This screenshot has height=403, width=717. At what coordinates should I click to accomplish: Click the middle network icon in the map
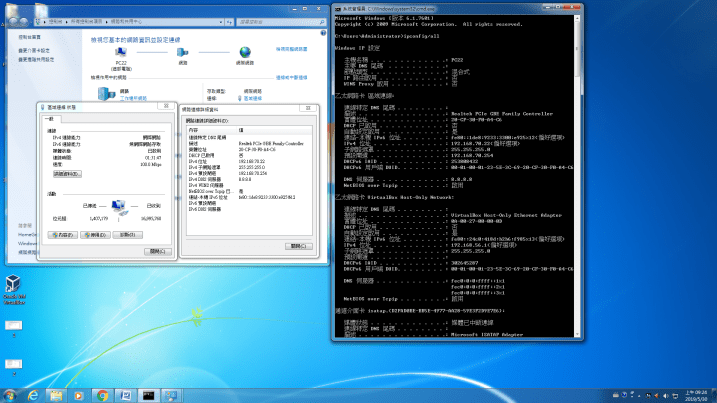click(x=183, y=53)
